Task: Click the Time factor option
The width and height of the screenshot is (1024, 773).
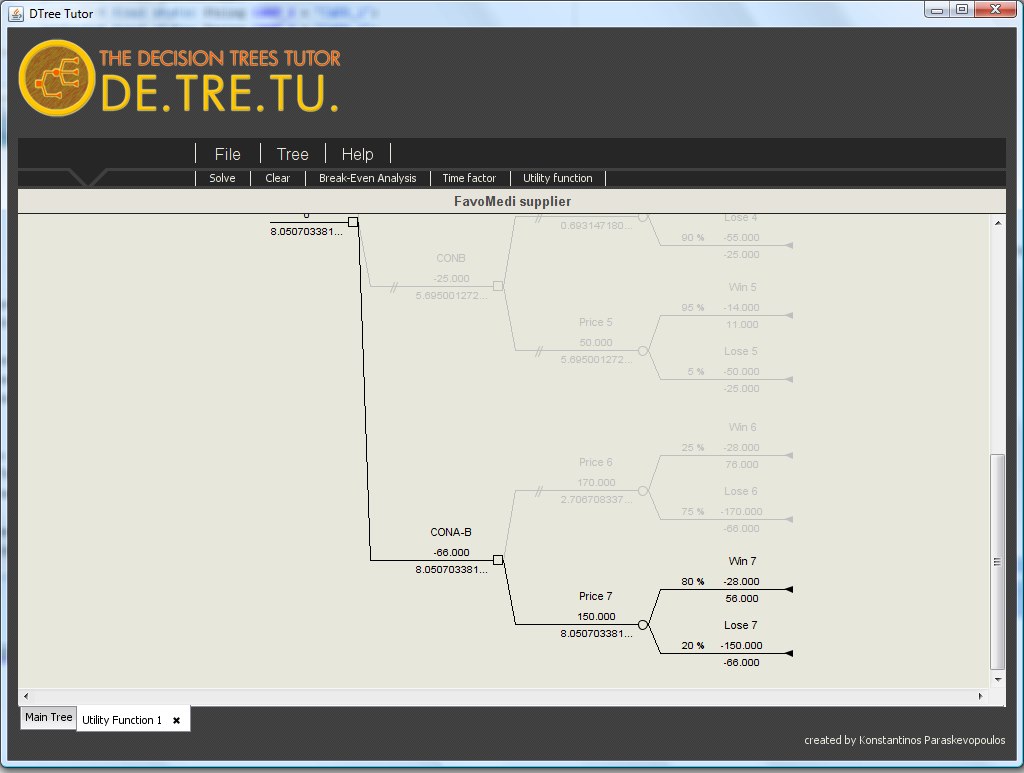Action: [469, 178]
